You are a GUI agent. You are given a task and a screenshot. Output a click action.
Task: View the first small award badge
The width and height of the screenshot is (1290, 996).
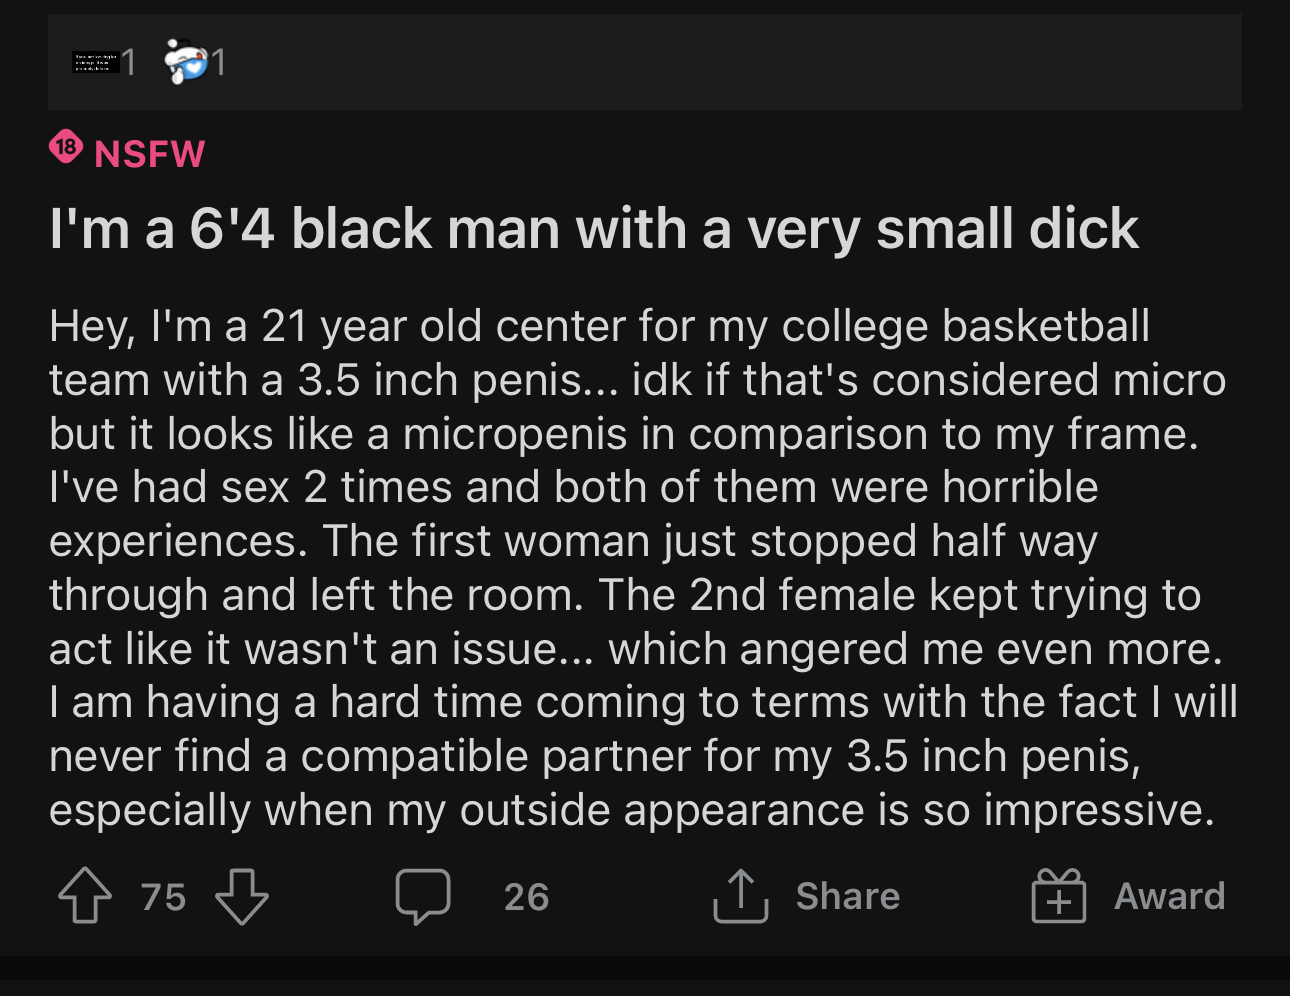(x=96, y=62)
